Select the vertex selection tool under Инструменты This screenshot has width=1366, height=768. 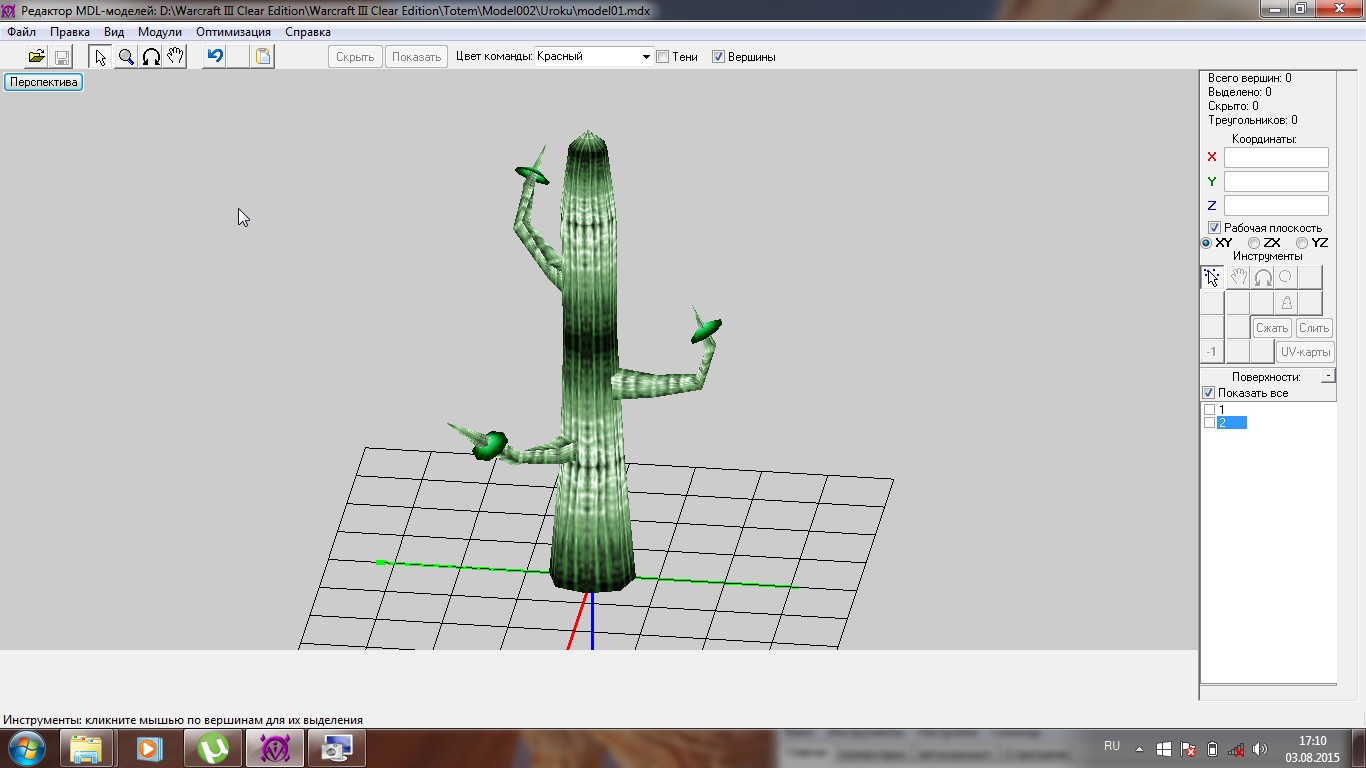(1212, 277)
